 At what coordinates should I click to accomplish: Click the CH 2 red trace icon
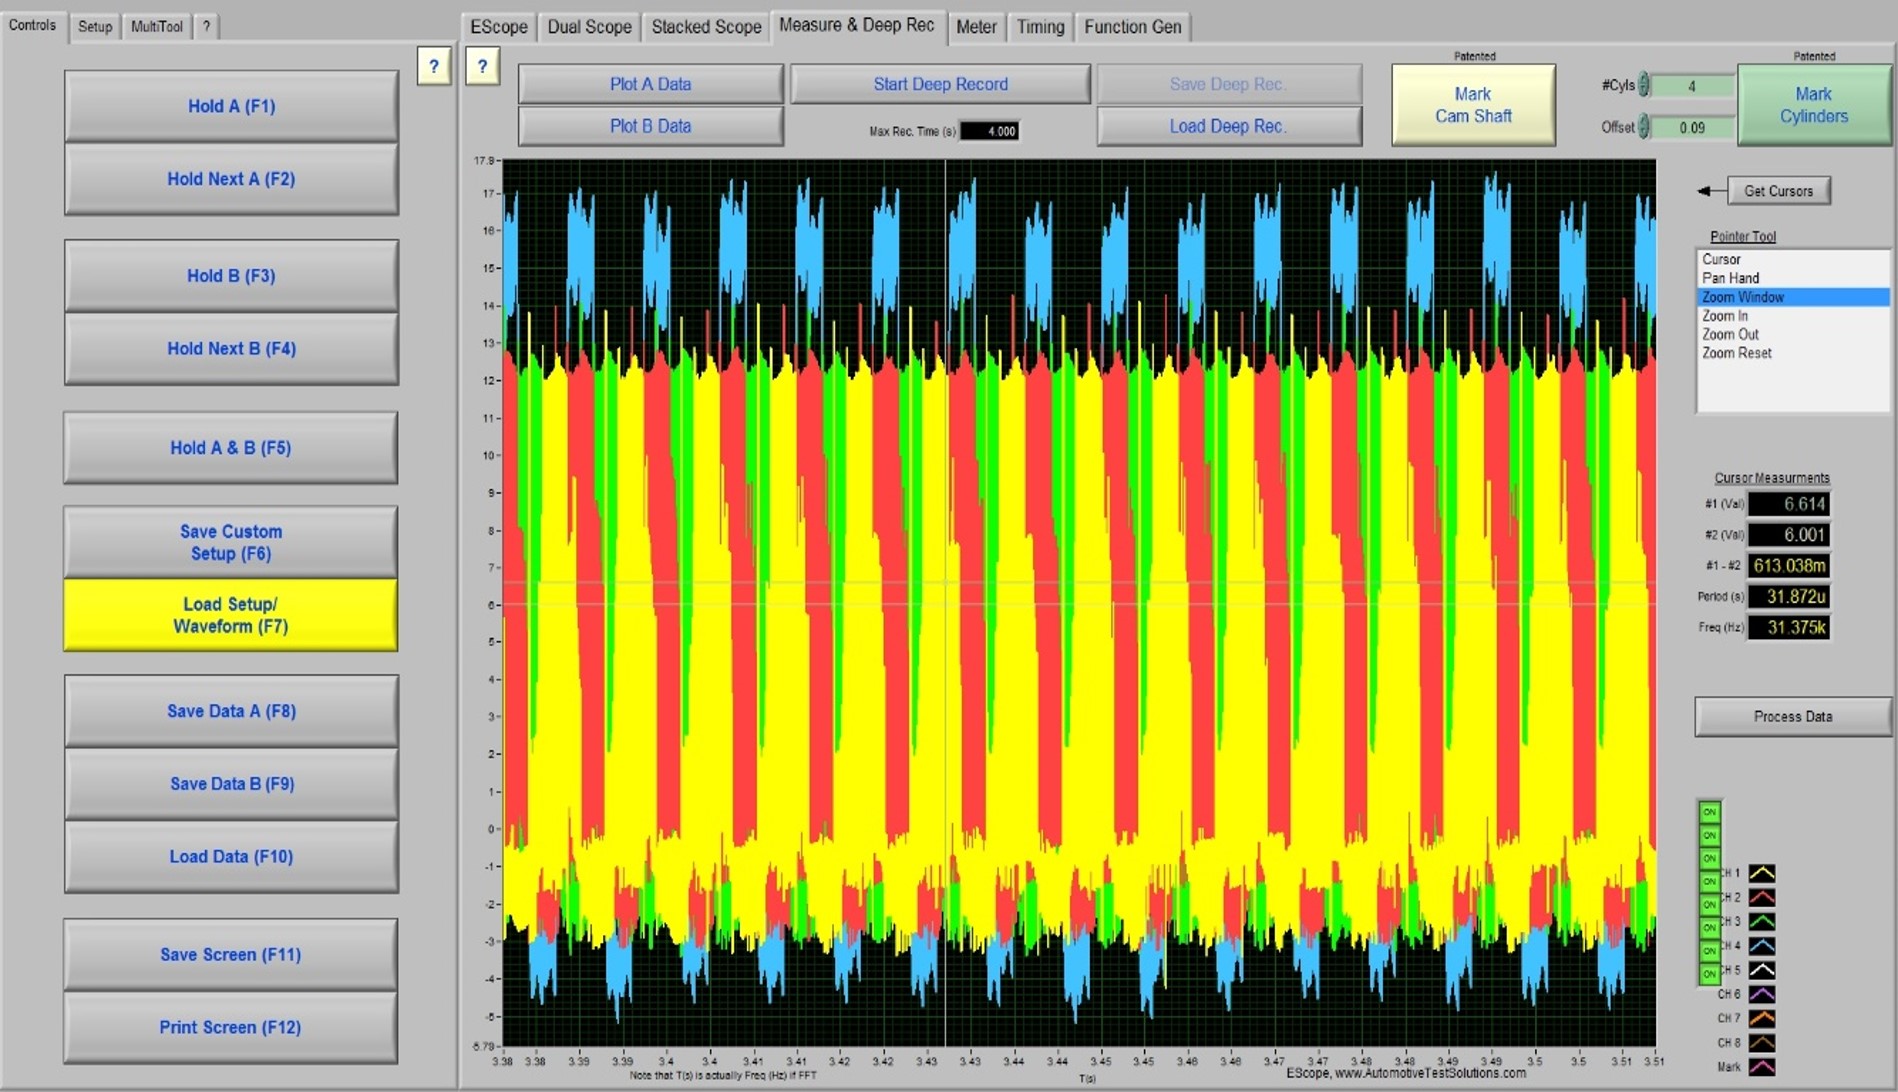coord(1761,897)
